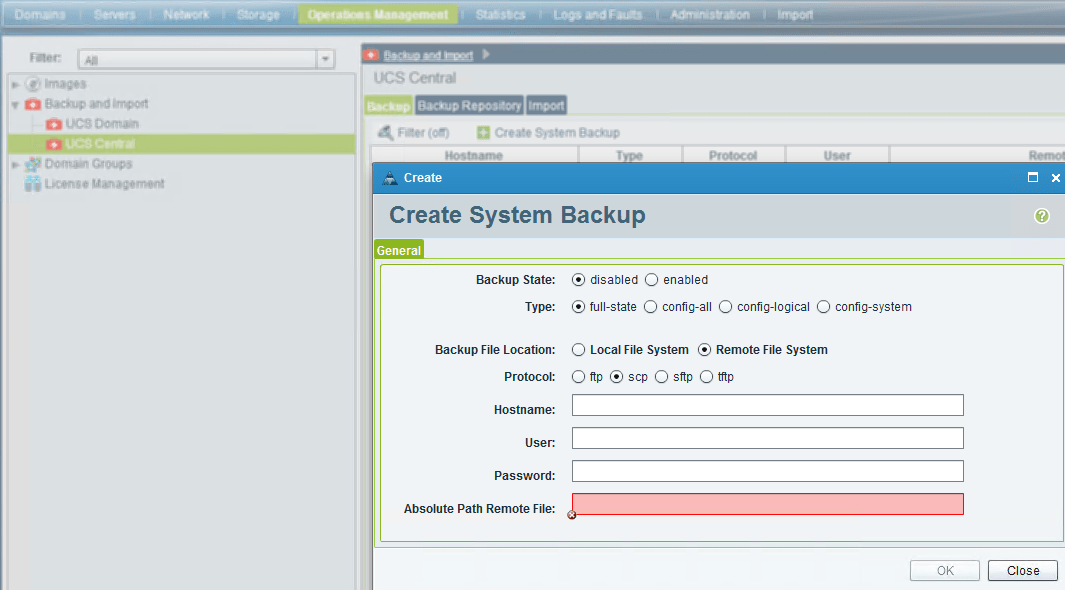The height and width of the screenshot is (590, 1065).
Task: Click the breadcrumb arrow after Backup and Import
Action: [x=486, y=54]
